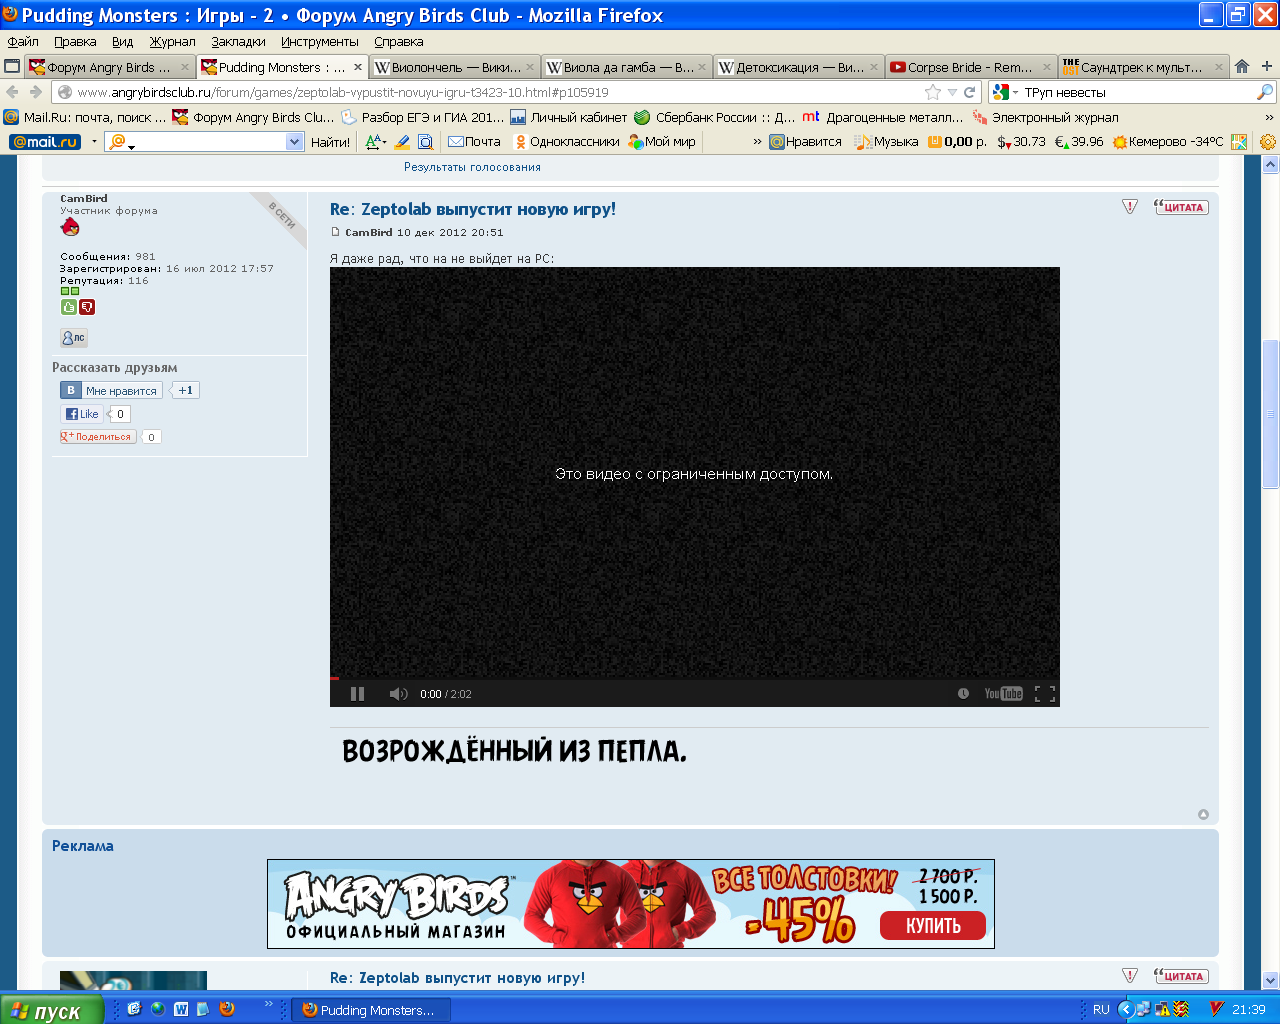1280x1024 pixels.
Task: Share post via Google+ 'Поделиться'
Action: click(x=98, y=437)
